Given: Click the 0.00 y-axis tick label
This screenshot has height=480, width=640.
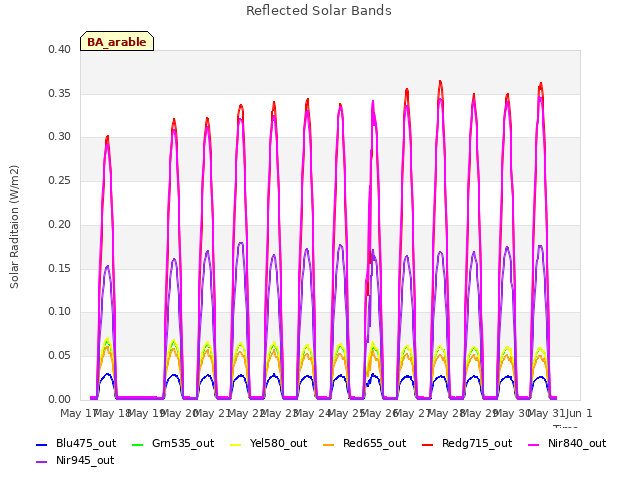Looking at the screenshot, I should (x=60, y=399).
